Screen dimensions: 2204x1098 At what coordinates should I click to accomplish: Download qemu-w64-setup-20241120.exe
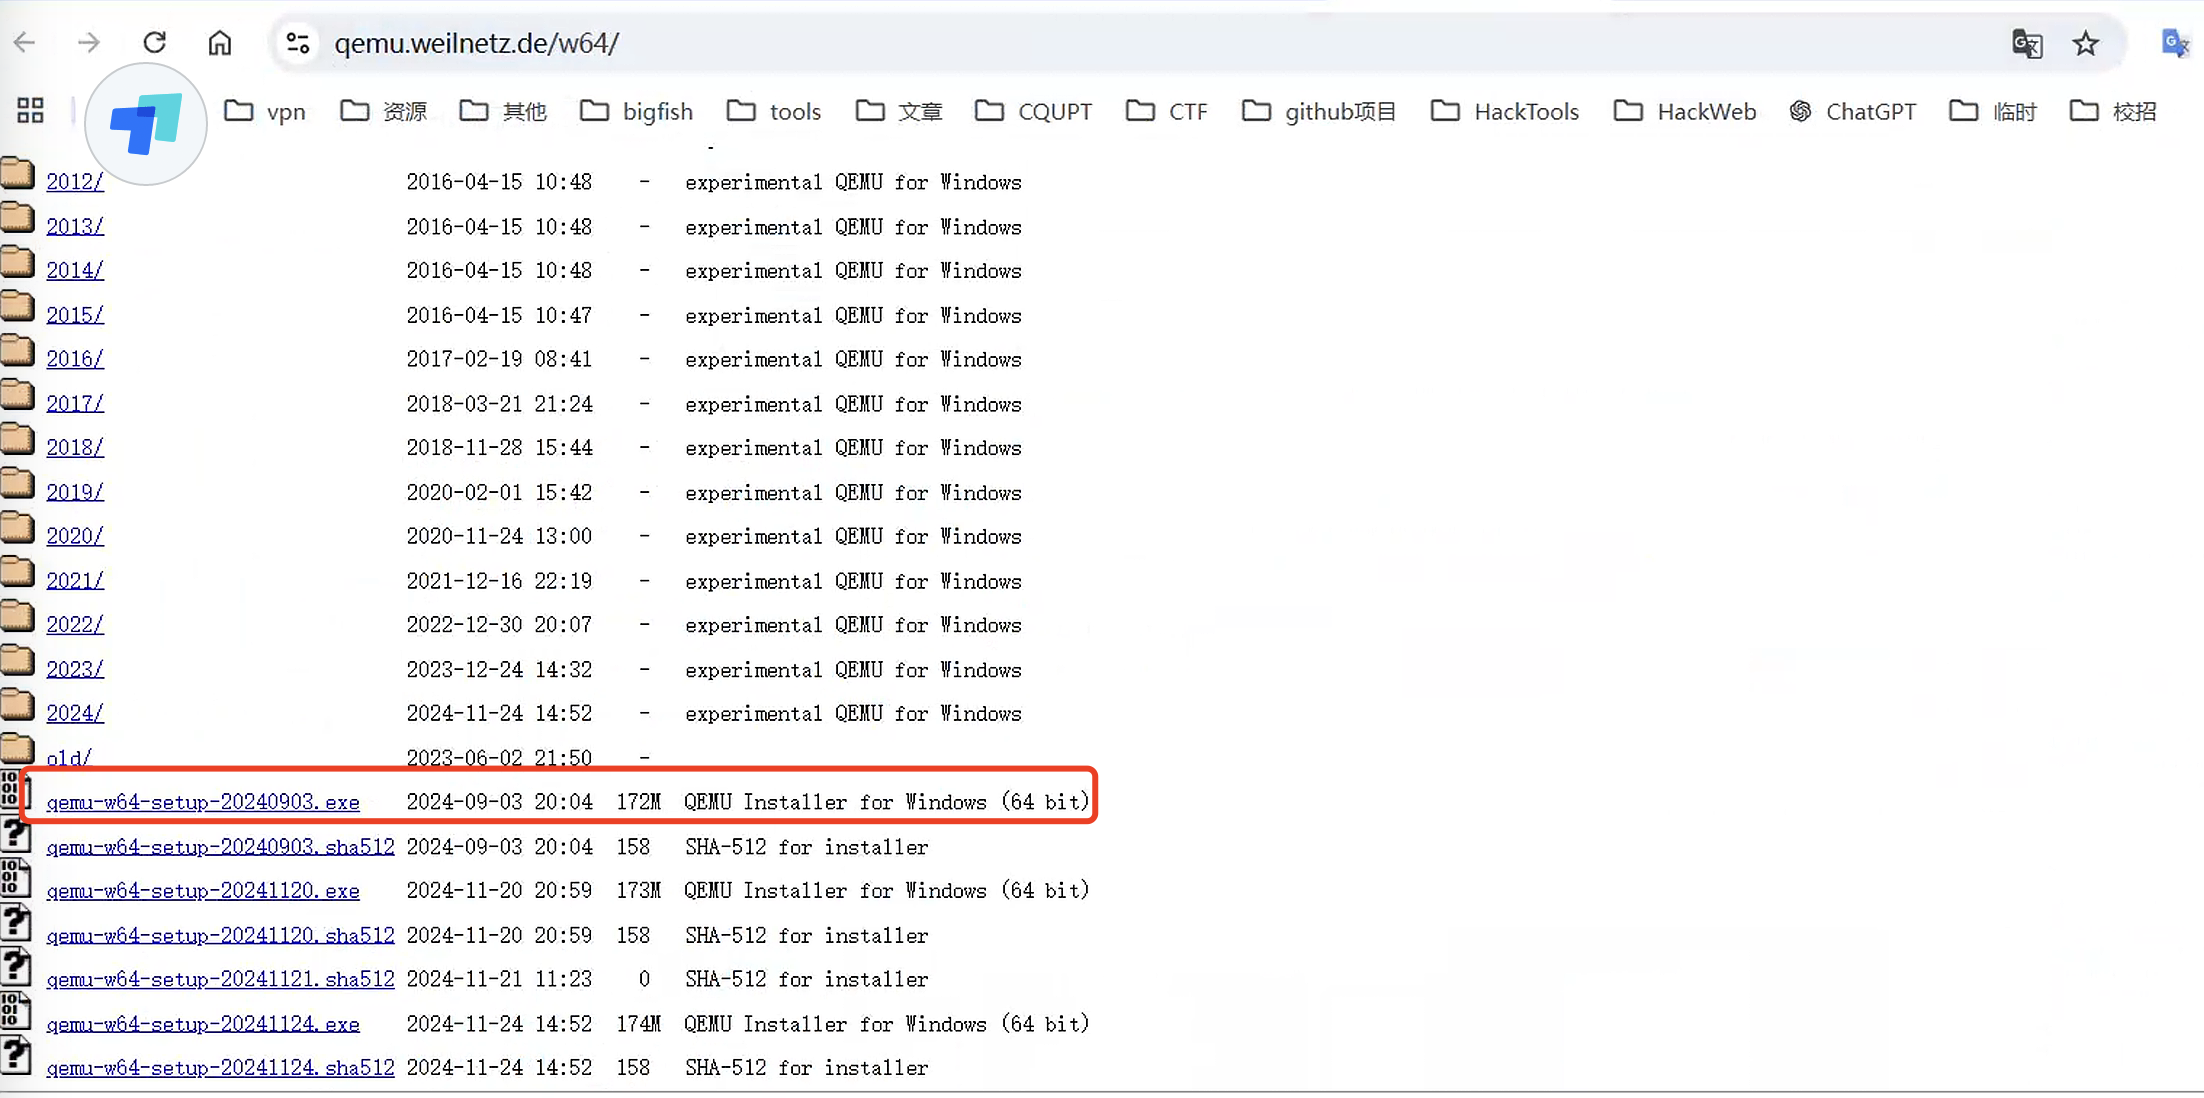point(203,890)
